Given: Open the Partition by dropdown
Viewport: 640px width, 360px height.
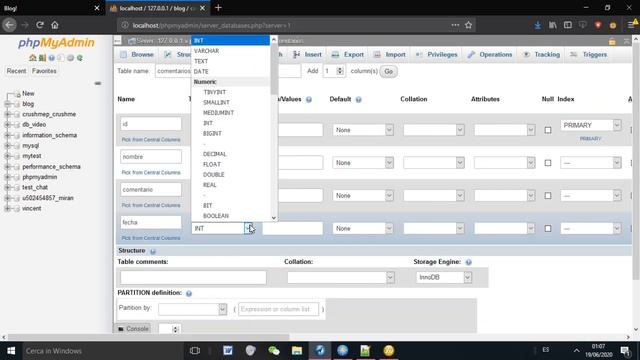Looking at the screenshot, I should click(192, 309).
